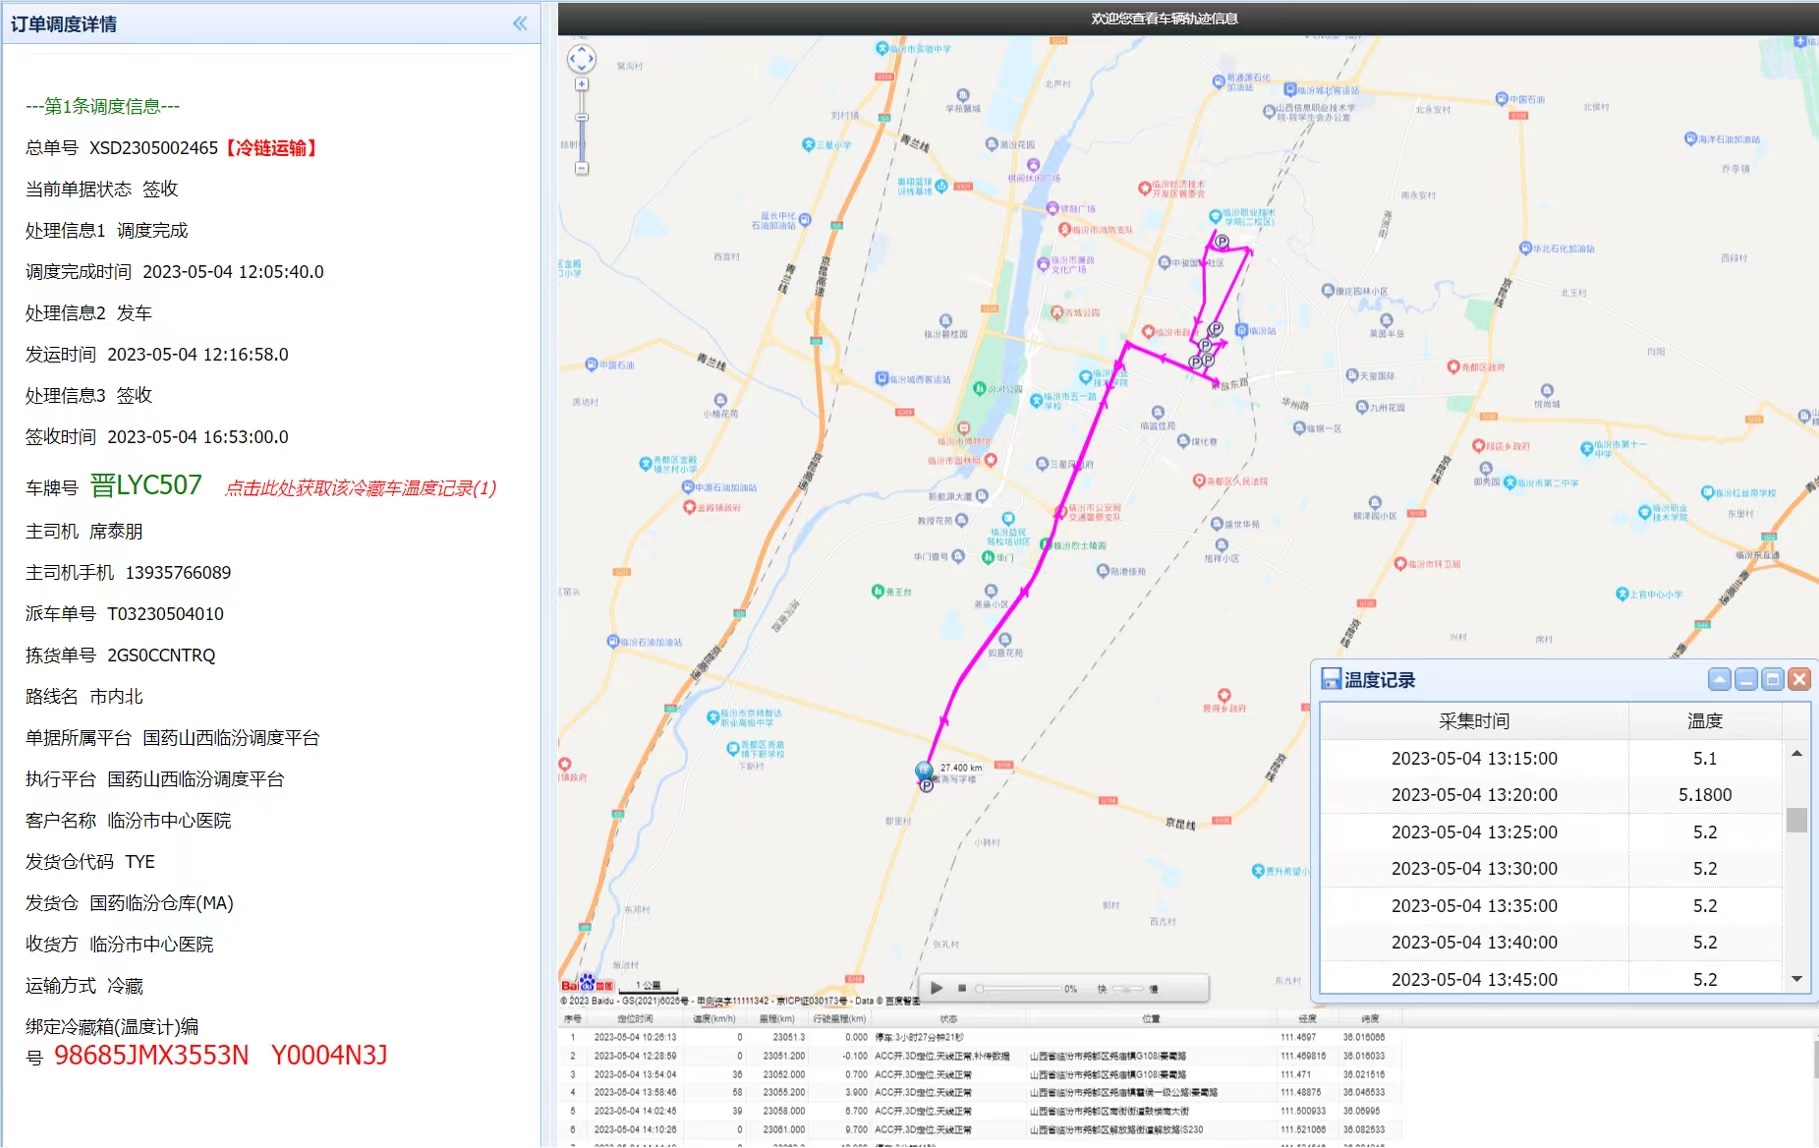Click order number XSD2305002465
1819x1148 pixels.
[153, 148]
